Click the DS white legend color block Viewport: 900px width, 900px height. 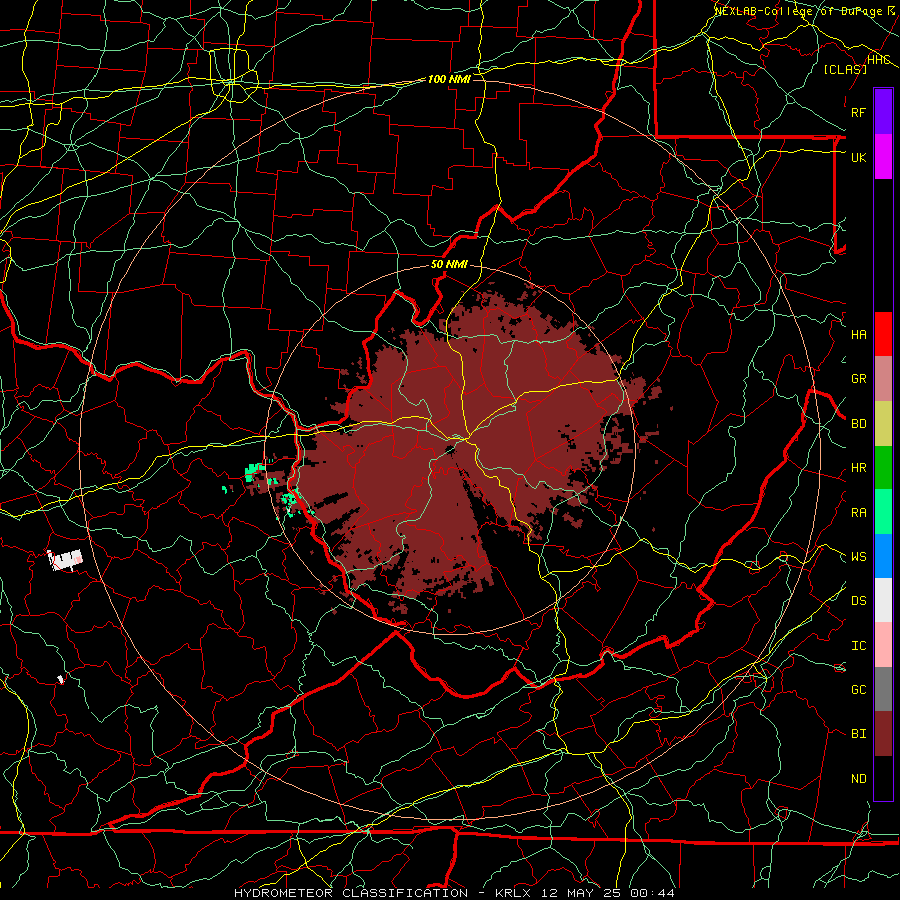883,600
